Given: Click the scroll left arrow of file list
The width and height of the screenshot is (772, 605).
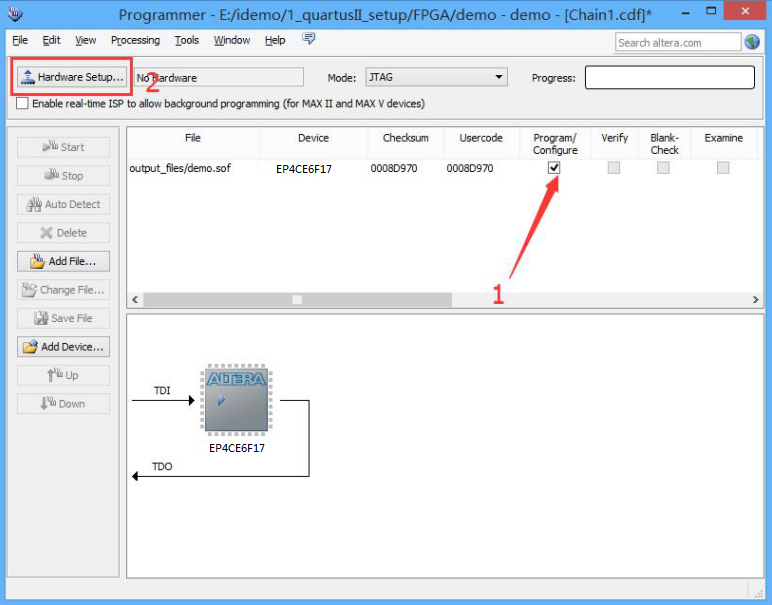Looking at the screenshot, I should (x=135, y=300).
